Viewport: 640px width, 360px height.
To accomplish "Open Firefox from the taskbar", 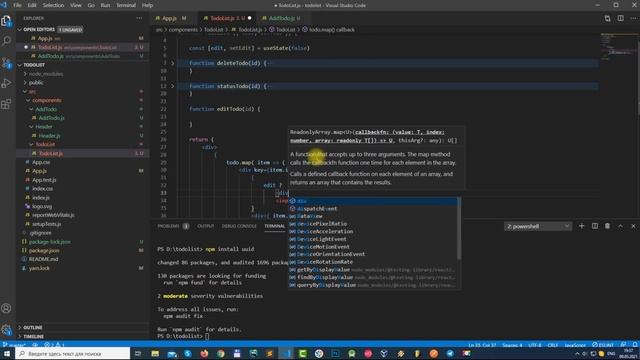I will pyautogui.click(x=204, y=353).
